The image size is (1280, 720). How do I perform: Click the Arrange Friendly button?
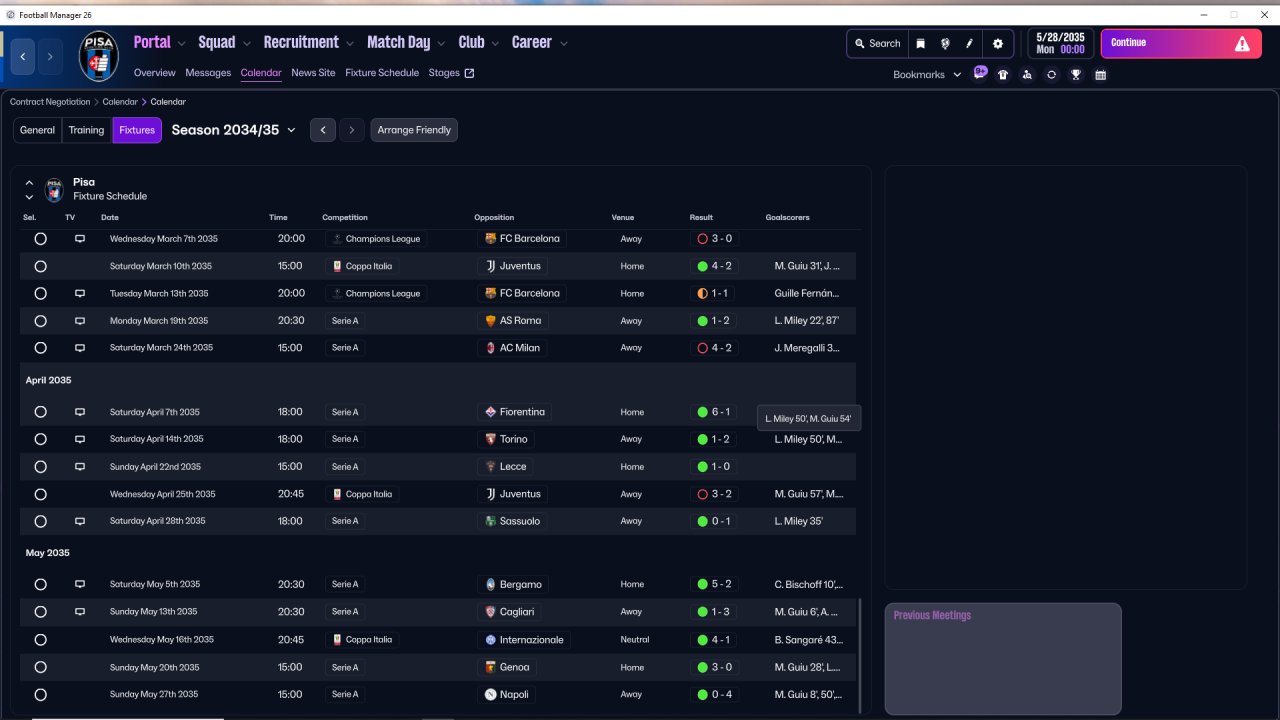pyautogui.click(x=414, y=130)
